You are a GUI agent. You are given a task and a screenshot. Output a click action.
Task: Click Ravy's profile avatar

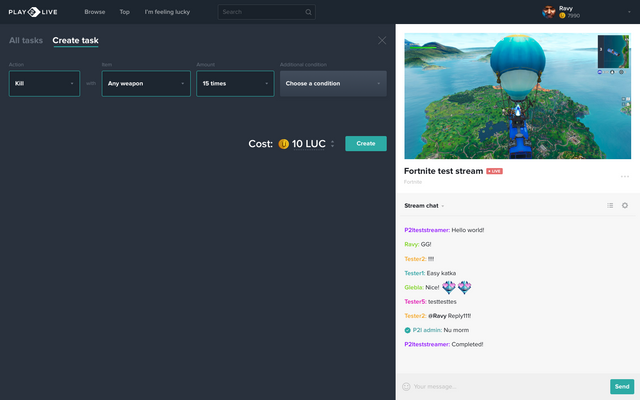tap(549, 12)
